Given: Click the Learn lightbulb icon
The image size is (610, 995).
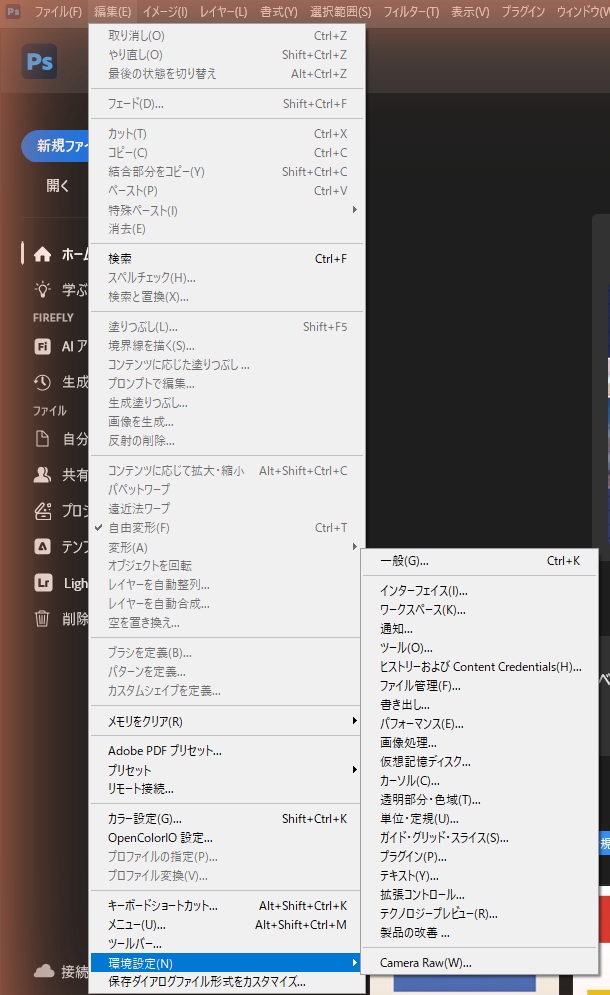Looking at the screenshot, I should (x=43, y=290).
